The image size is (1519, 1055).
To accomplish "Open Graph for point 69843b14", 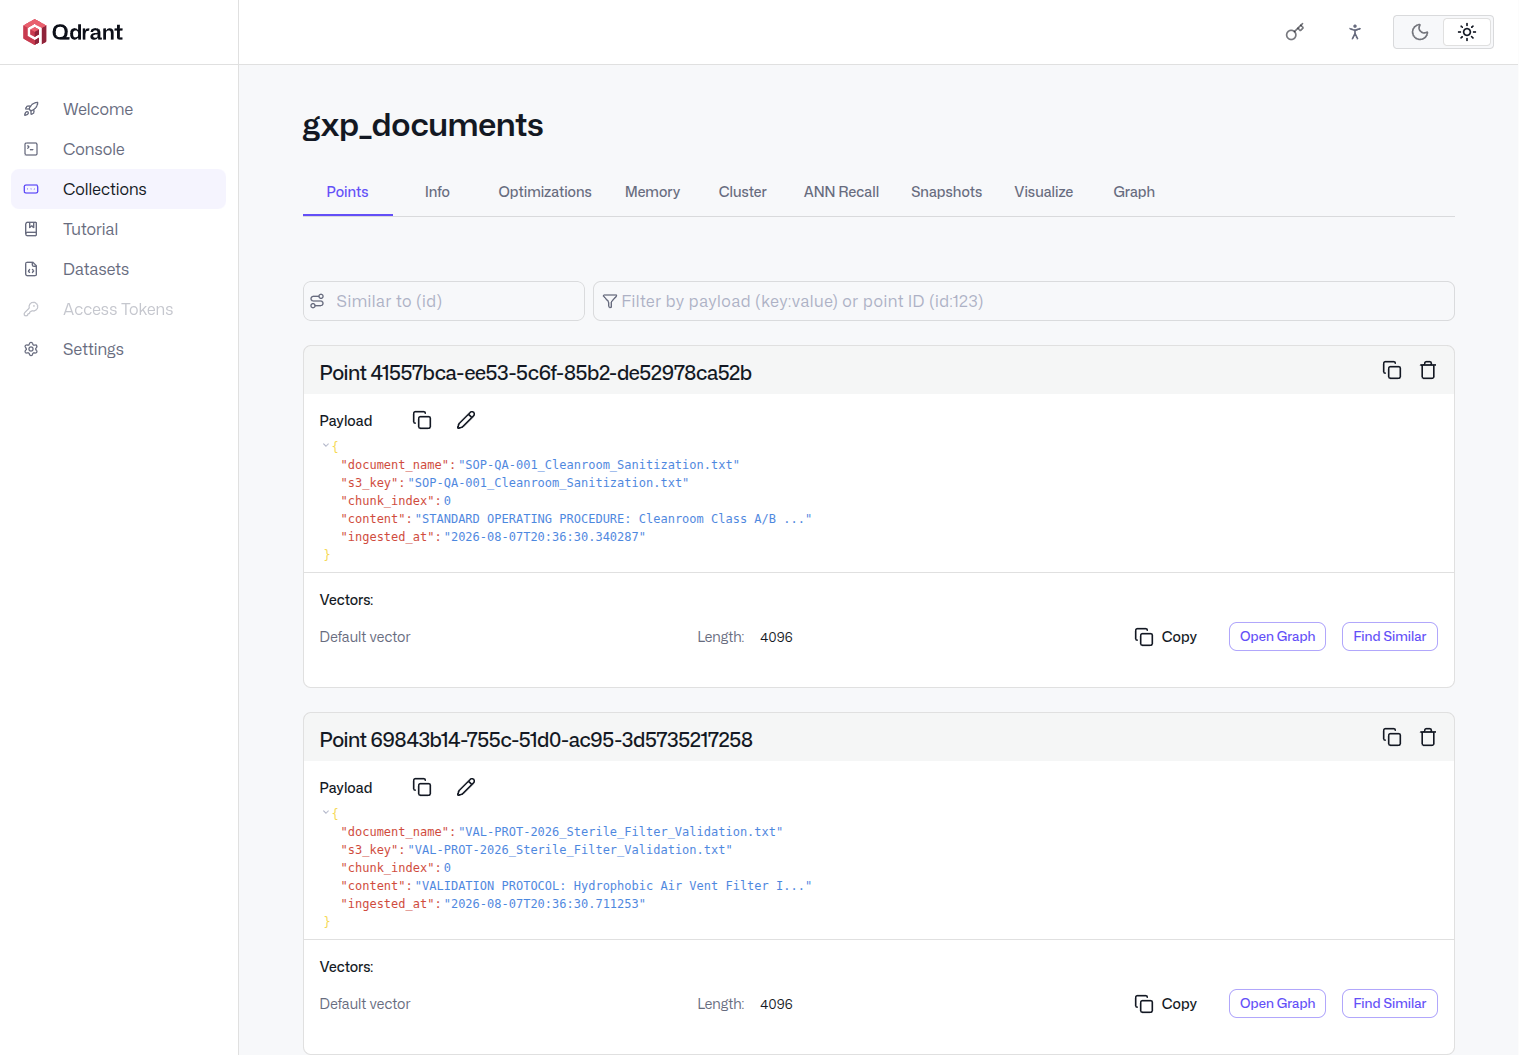I will [x=1277, y=1004].
